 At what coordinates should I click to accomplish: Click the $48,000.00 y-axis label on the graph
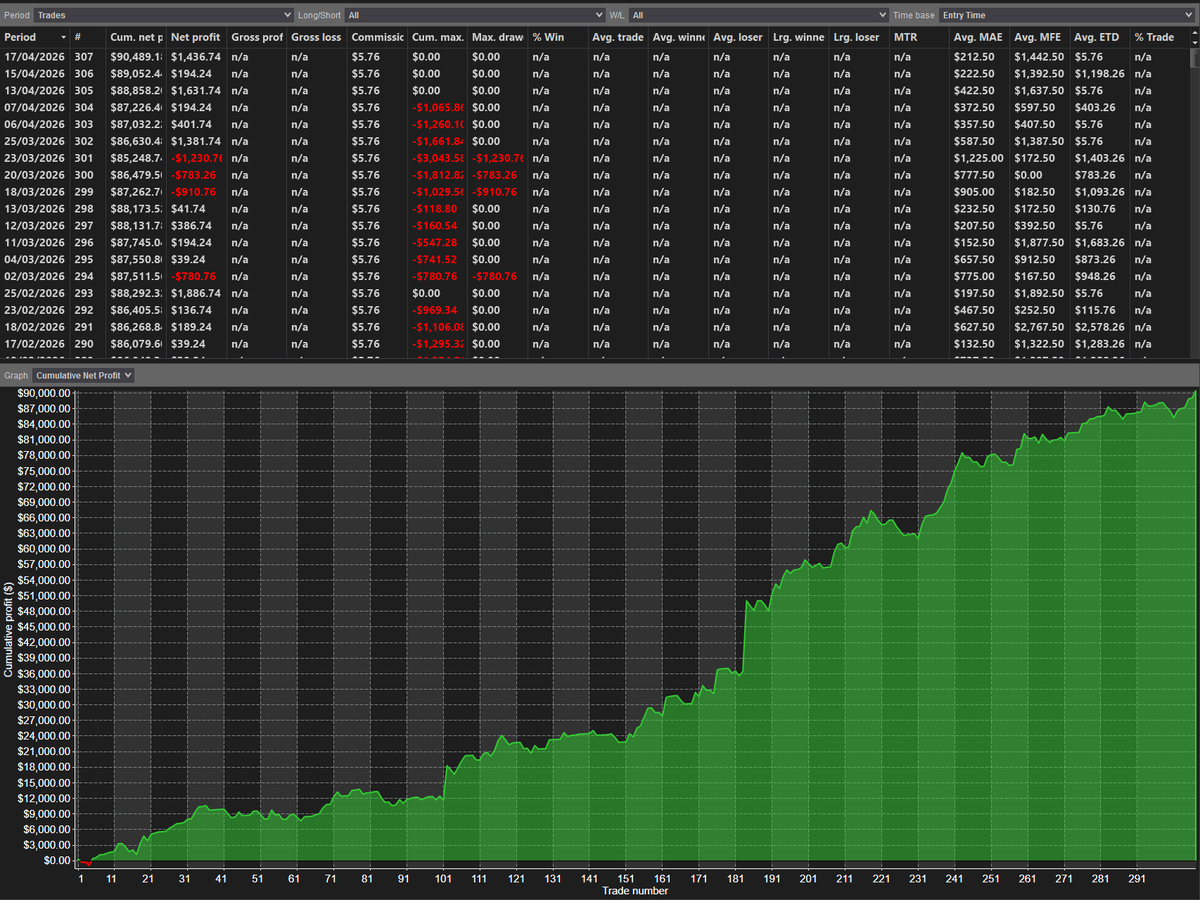click(x=44, y=611)
